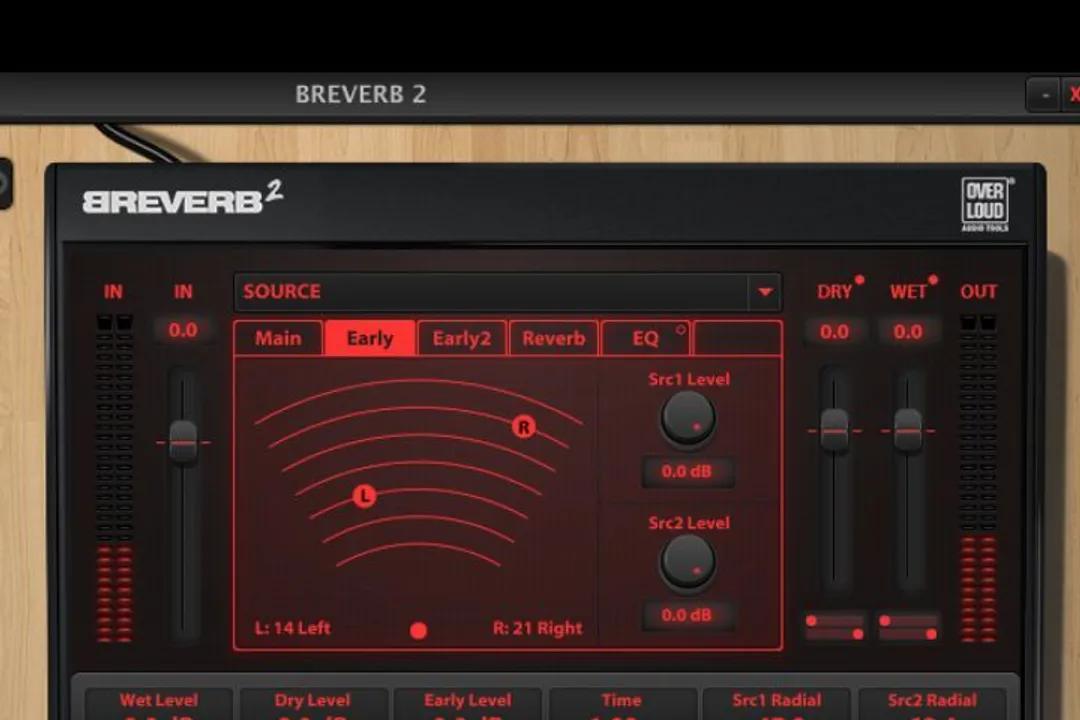
Task: Expand the SOURCE selector arrow
Action: [766, 292]
